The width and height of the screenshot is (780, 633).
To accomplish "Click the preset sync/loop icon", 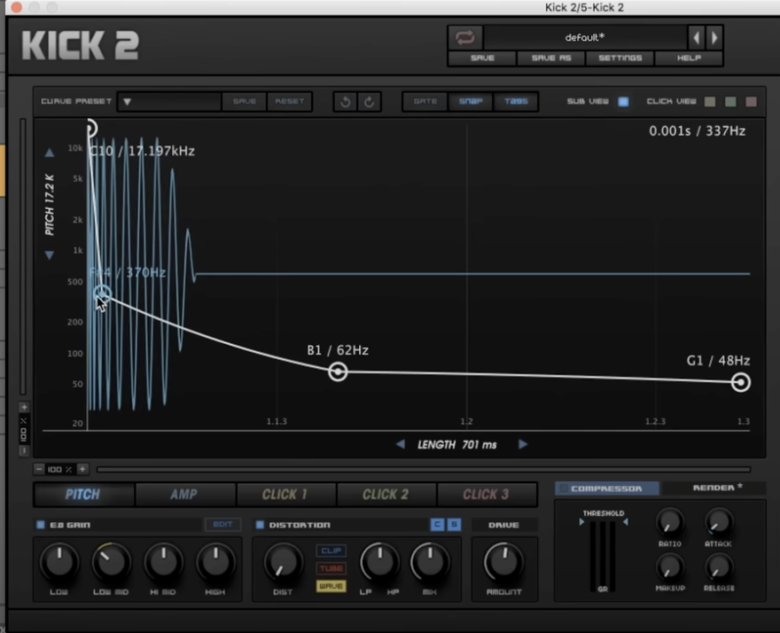I will 465,37.
